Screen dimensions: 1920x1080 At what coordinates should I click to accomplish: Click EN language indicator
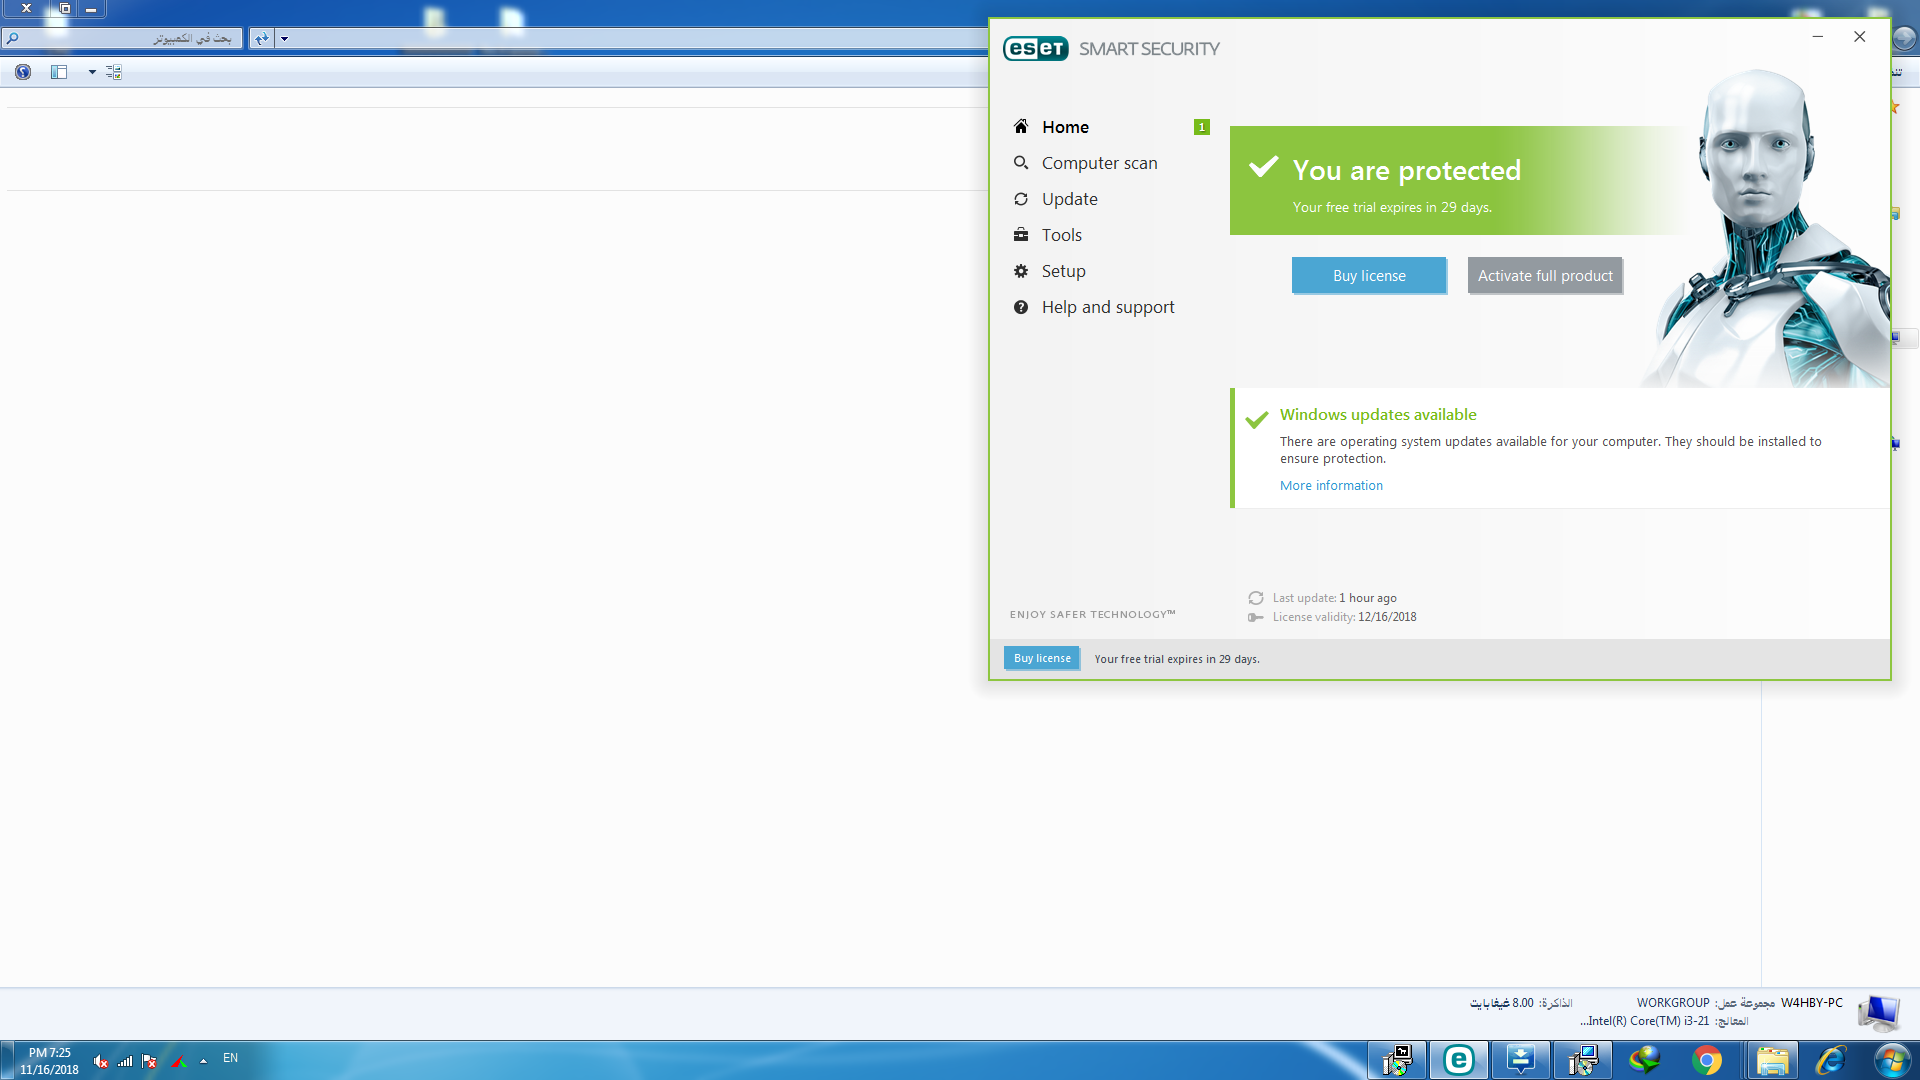click(230, 1058)
